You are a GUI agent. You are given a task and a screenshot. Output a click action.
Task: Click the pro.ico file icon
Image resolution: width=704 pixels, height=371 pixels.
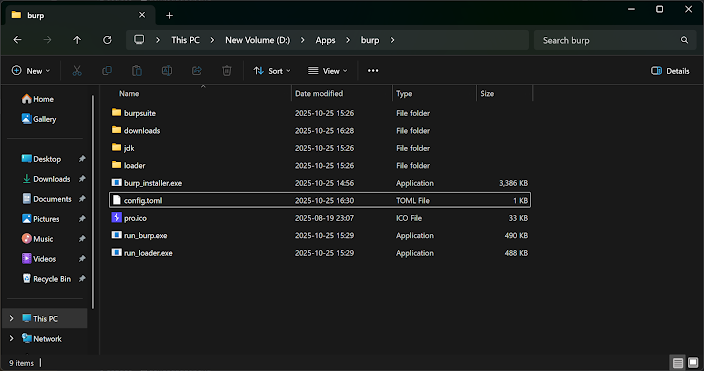116,217
